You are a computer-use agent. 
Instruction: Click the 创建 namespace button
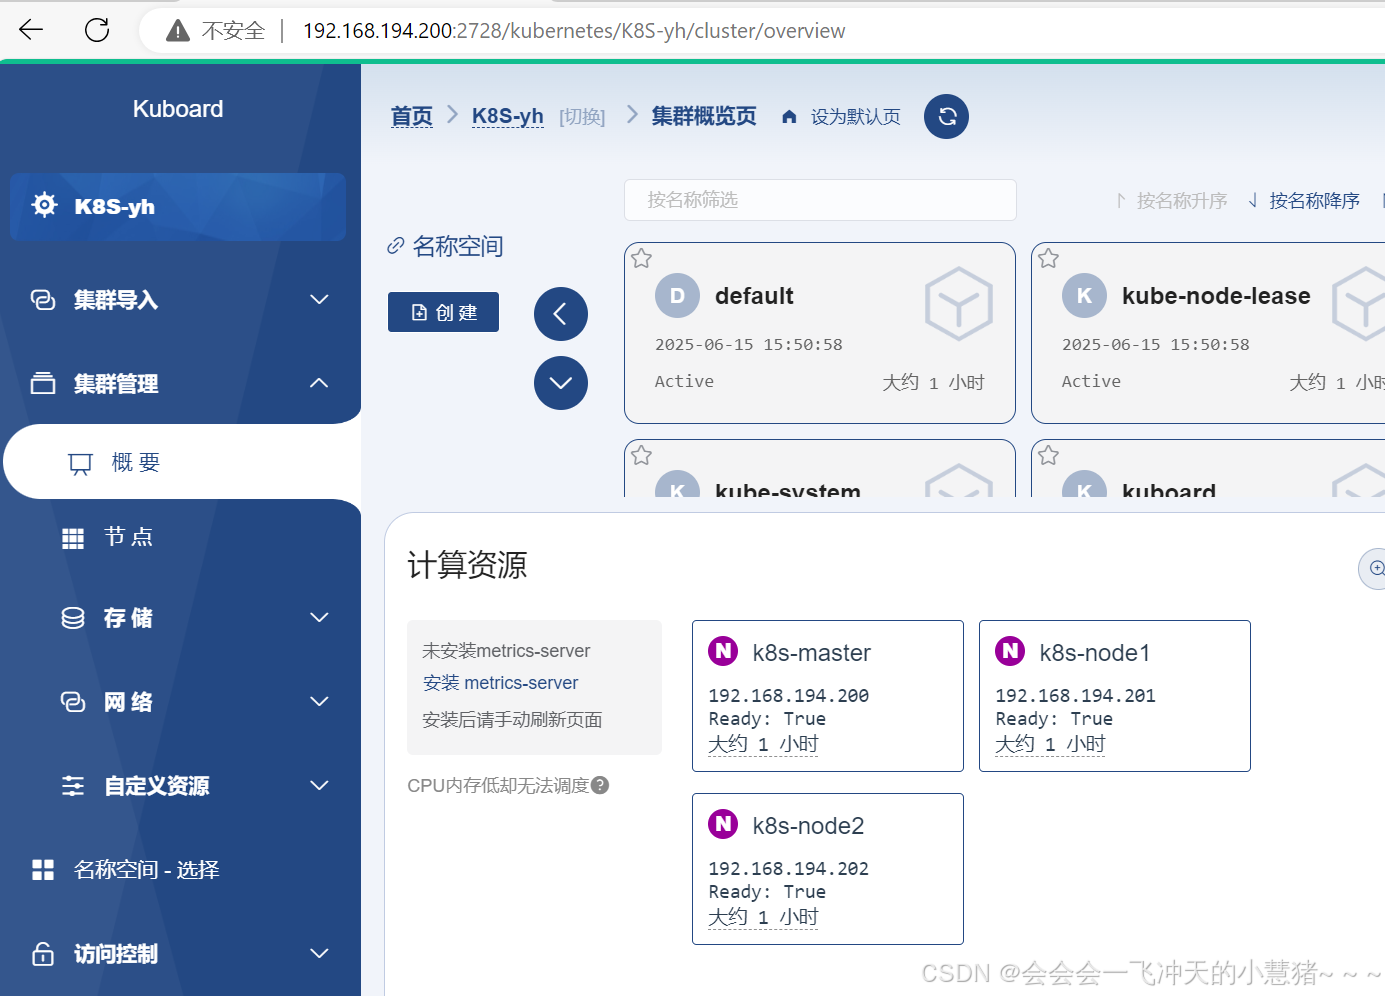[443, 312]
